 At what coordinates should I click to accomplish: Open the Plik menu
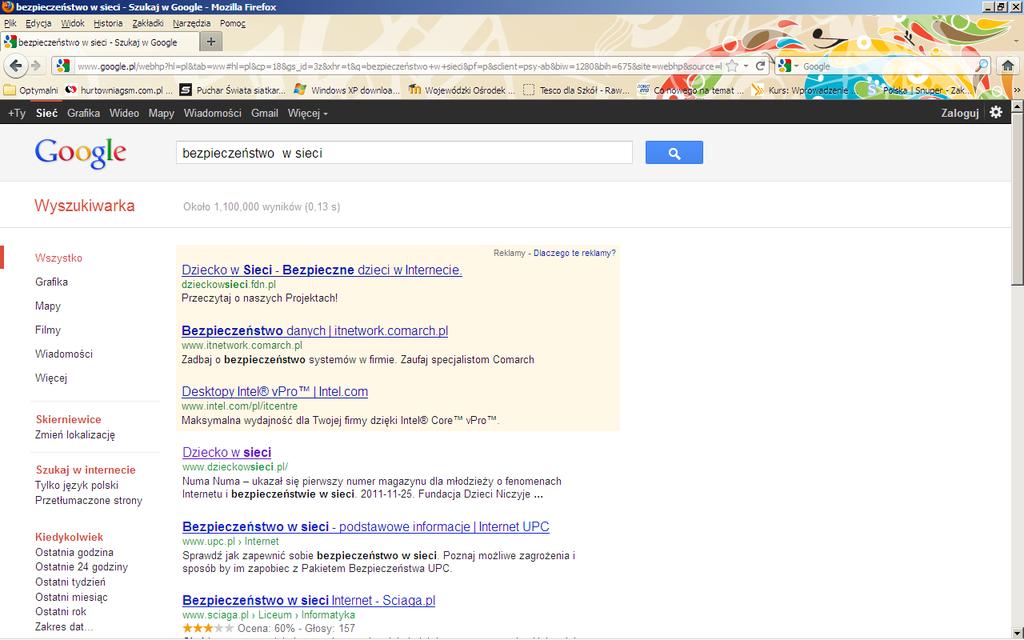coord(10,23)
